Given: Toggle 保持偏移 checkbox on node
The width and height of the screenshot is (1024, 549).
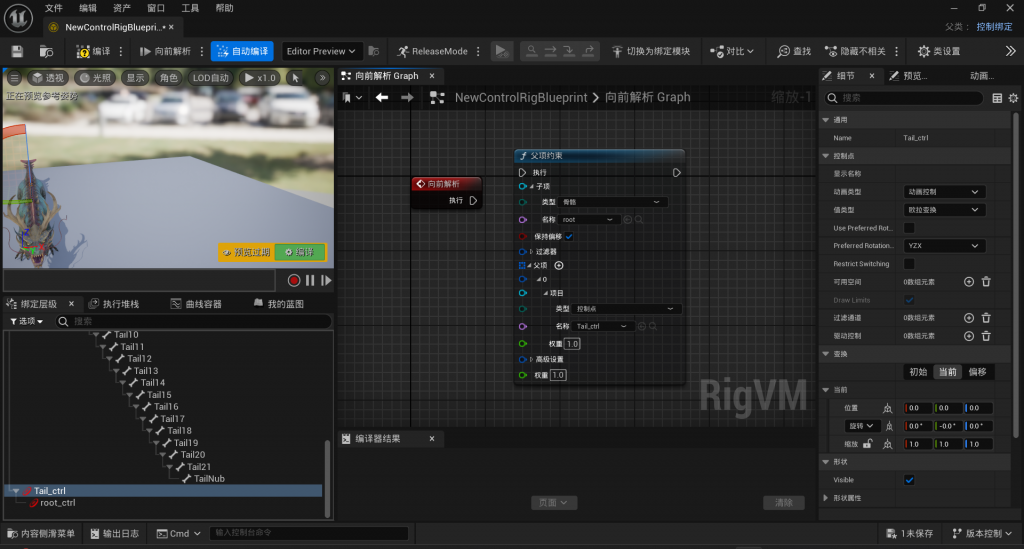Looking at the screenshot, I should click(569, 236).
